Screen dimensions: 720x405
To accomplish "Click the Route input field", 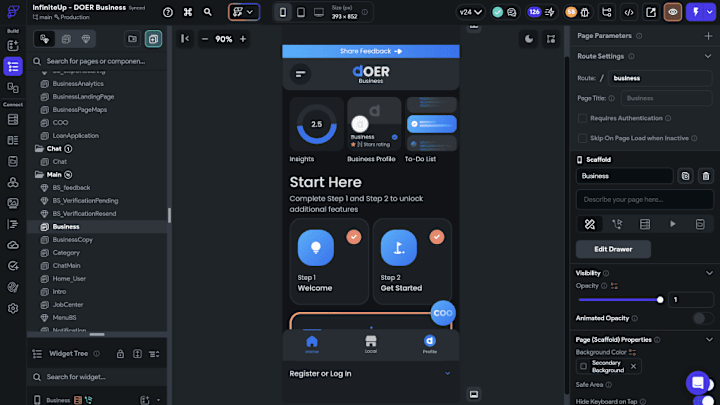I will (x=660, y=78).
